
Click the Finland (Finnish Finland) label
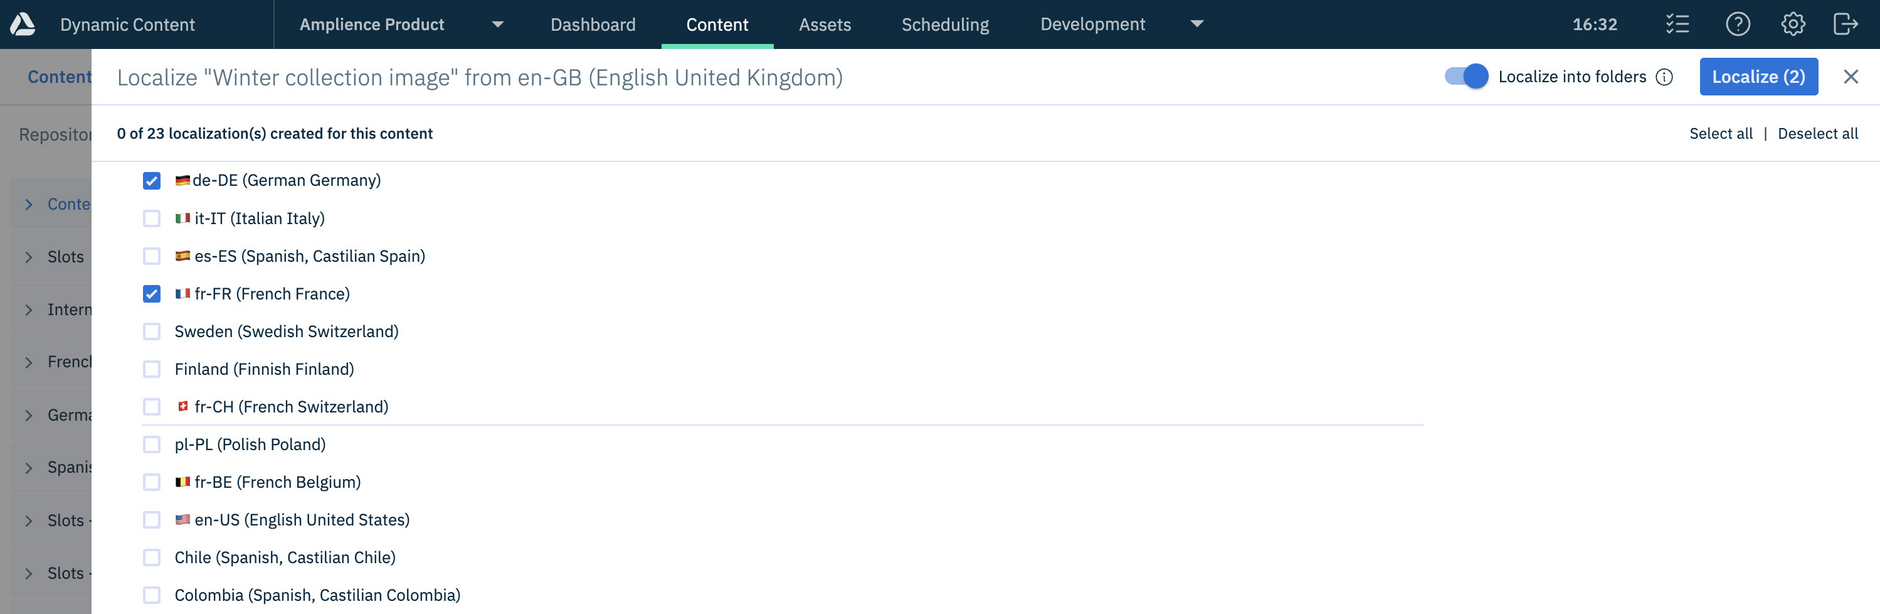264,369
